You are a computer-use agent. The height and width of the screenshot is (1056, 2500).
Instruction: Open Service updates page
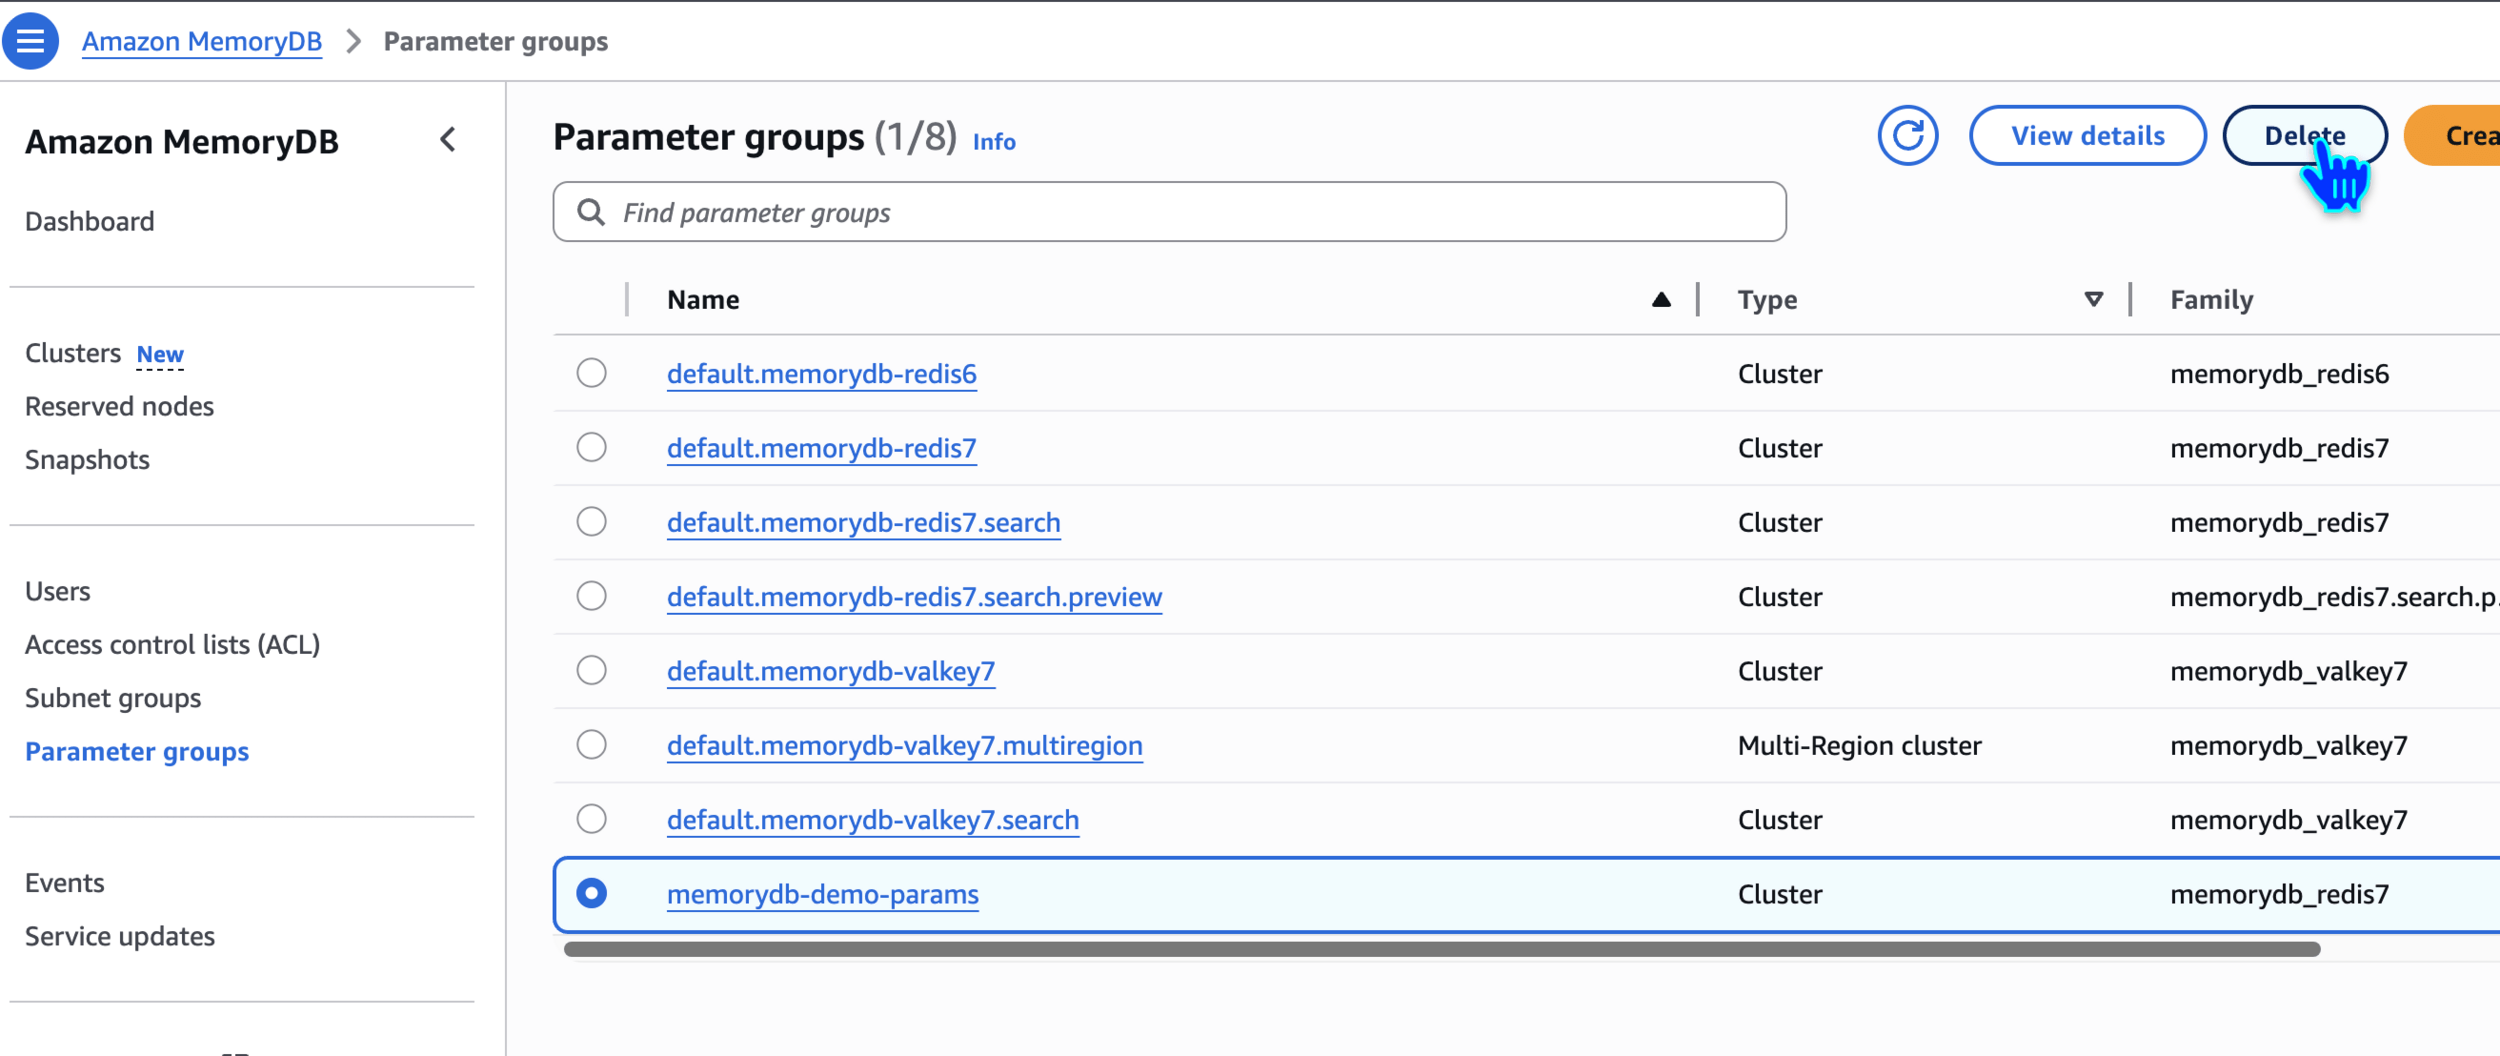pyautogui.click(x=120, y=937)
